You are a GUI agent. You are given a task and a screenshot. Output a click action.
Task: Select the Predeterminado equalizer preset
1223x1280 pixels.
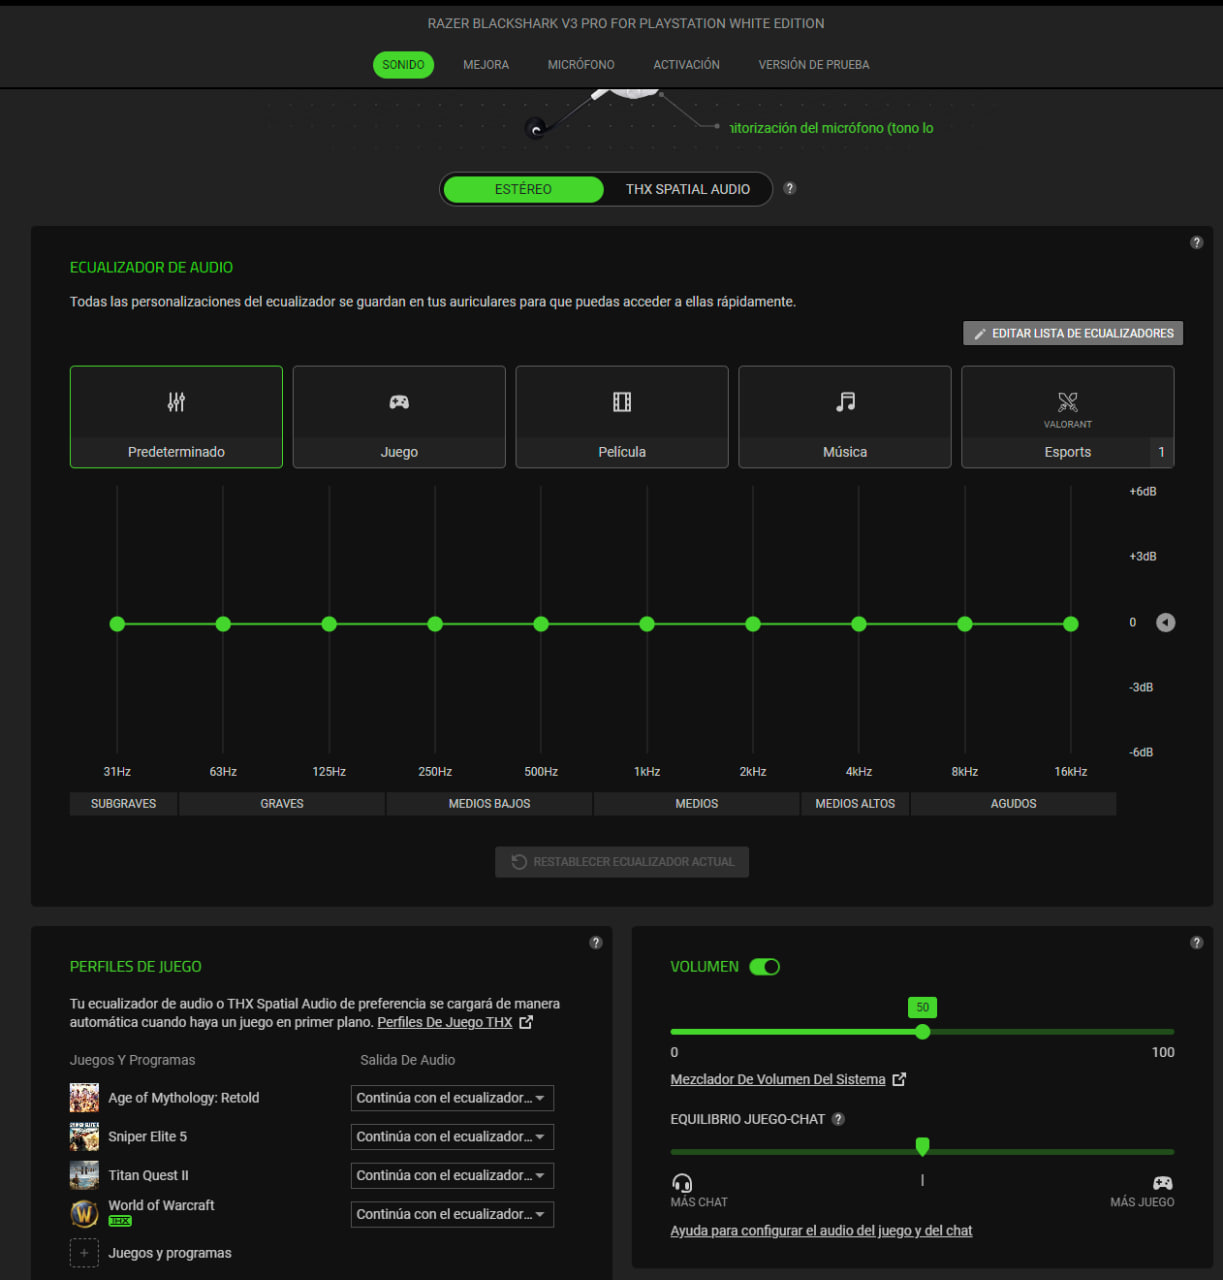click(176, 417)
